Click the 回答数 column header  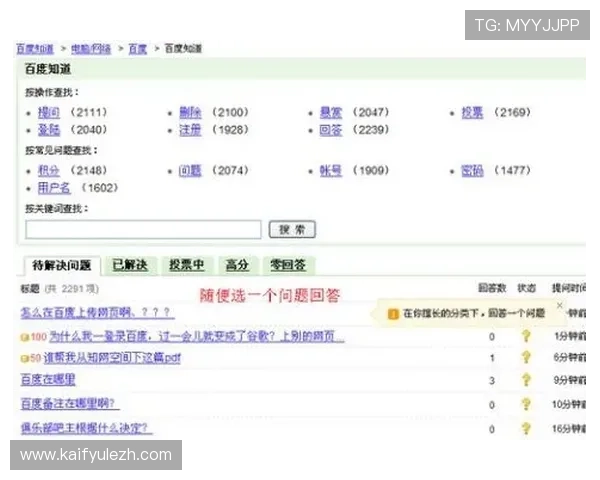[492, 288]
